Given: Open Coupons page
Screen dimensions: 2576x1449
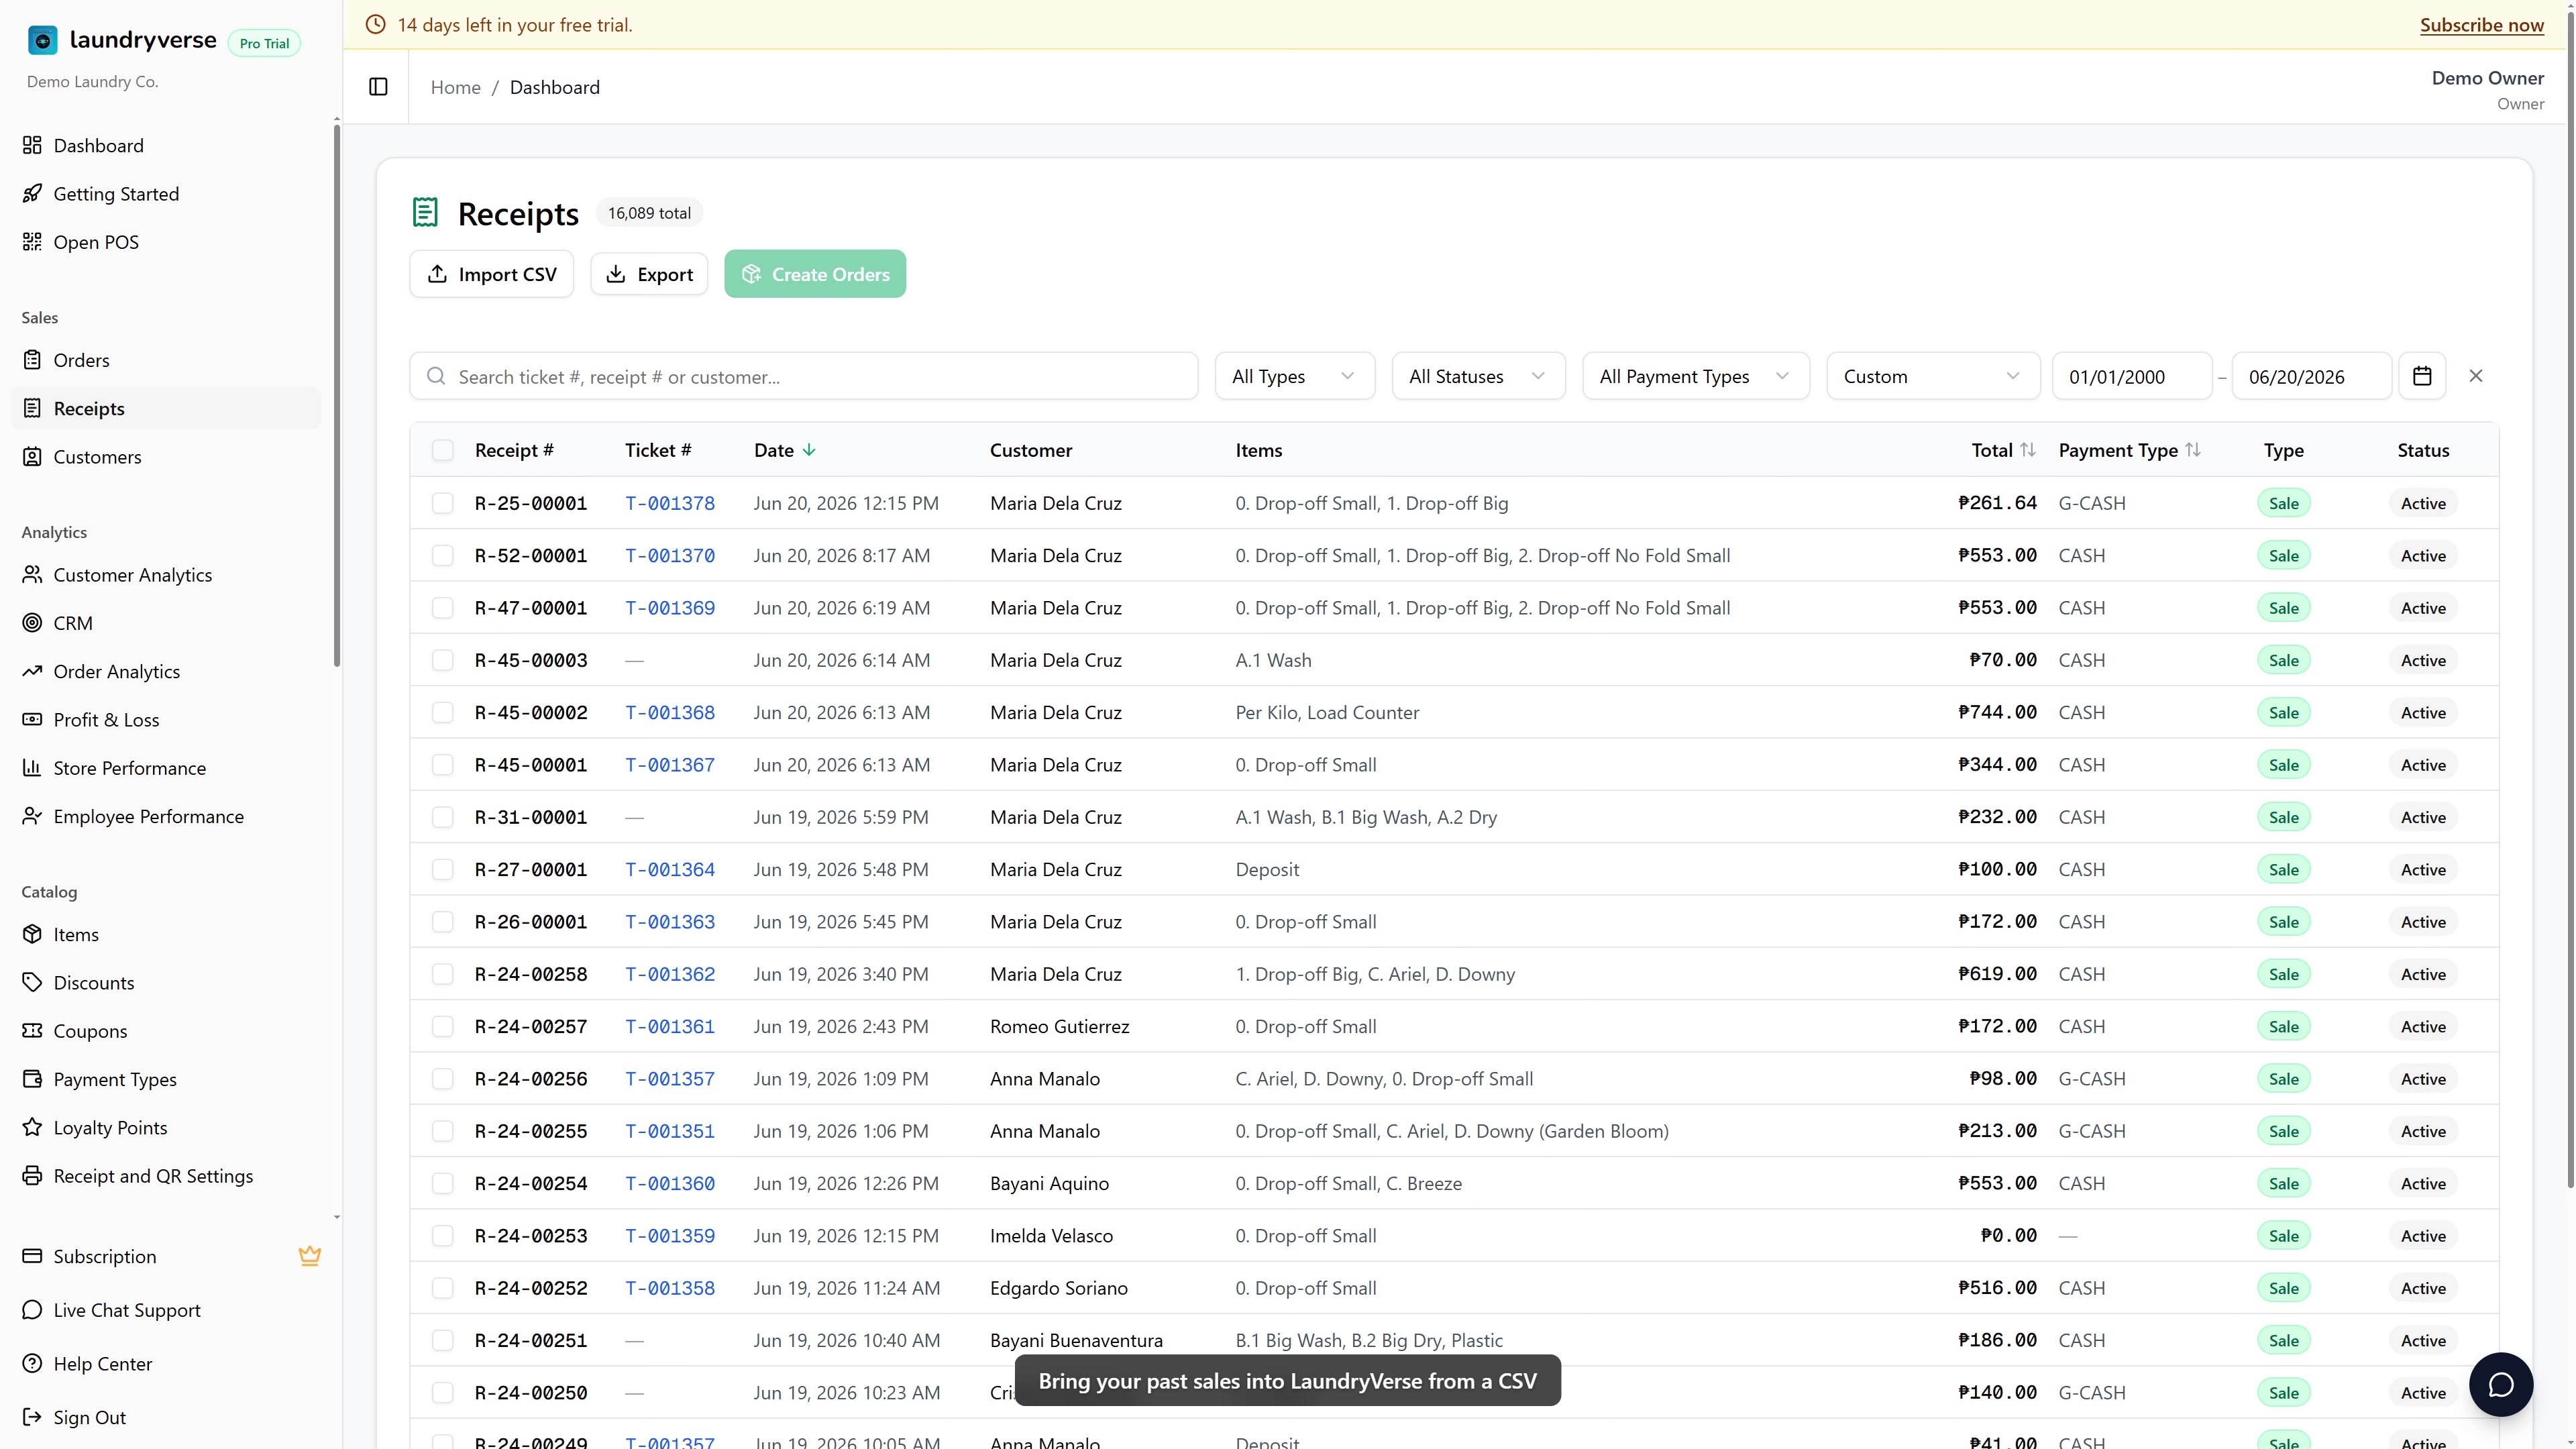Looking at the screenshot, I should (166, 1031).
